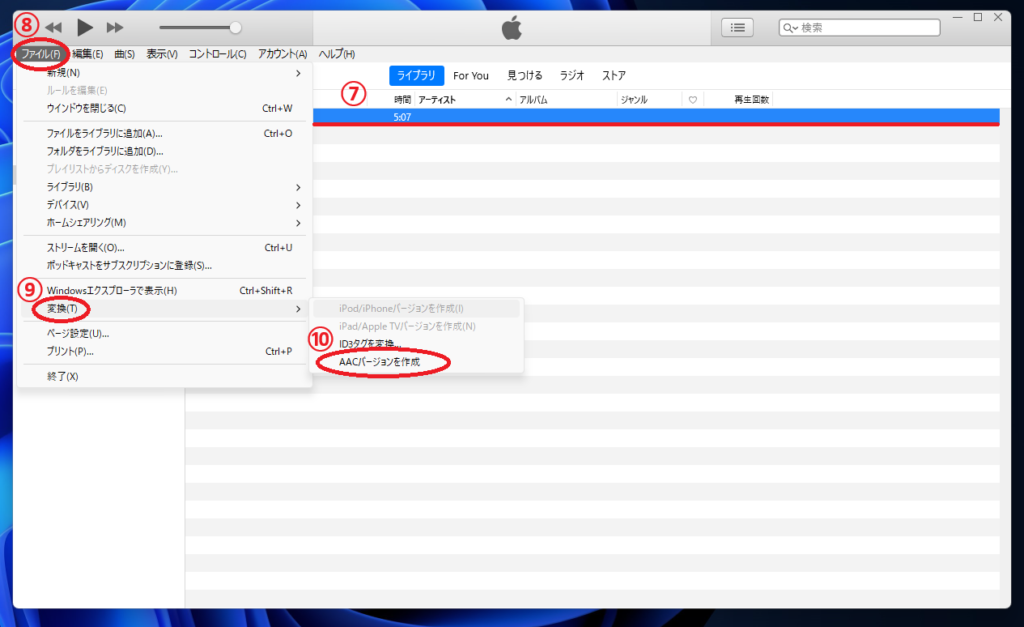Open the ヘルプ(H) menu

click(x=336, y=54)
